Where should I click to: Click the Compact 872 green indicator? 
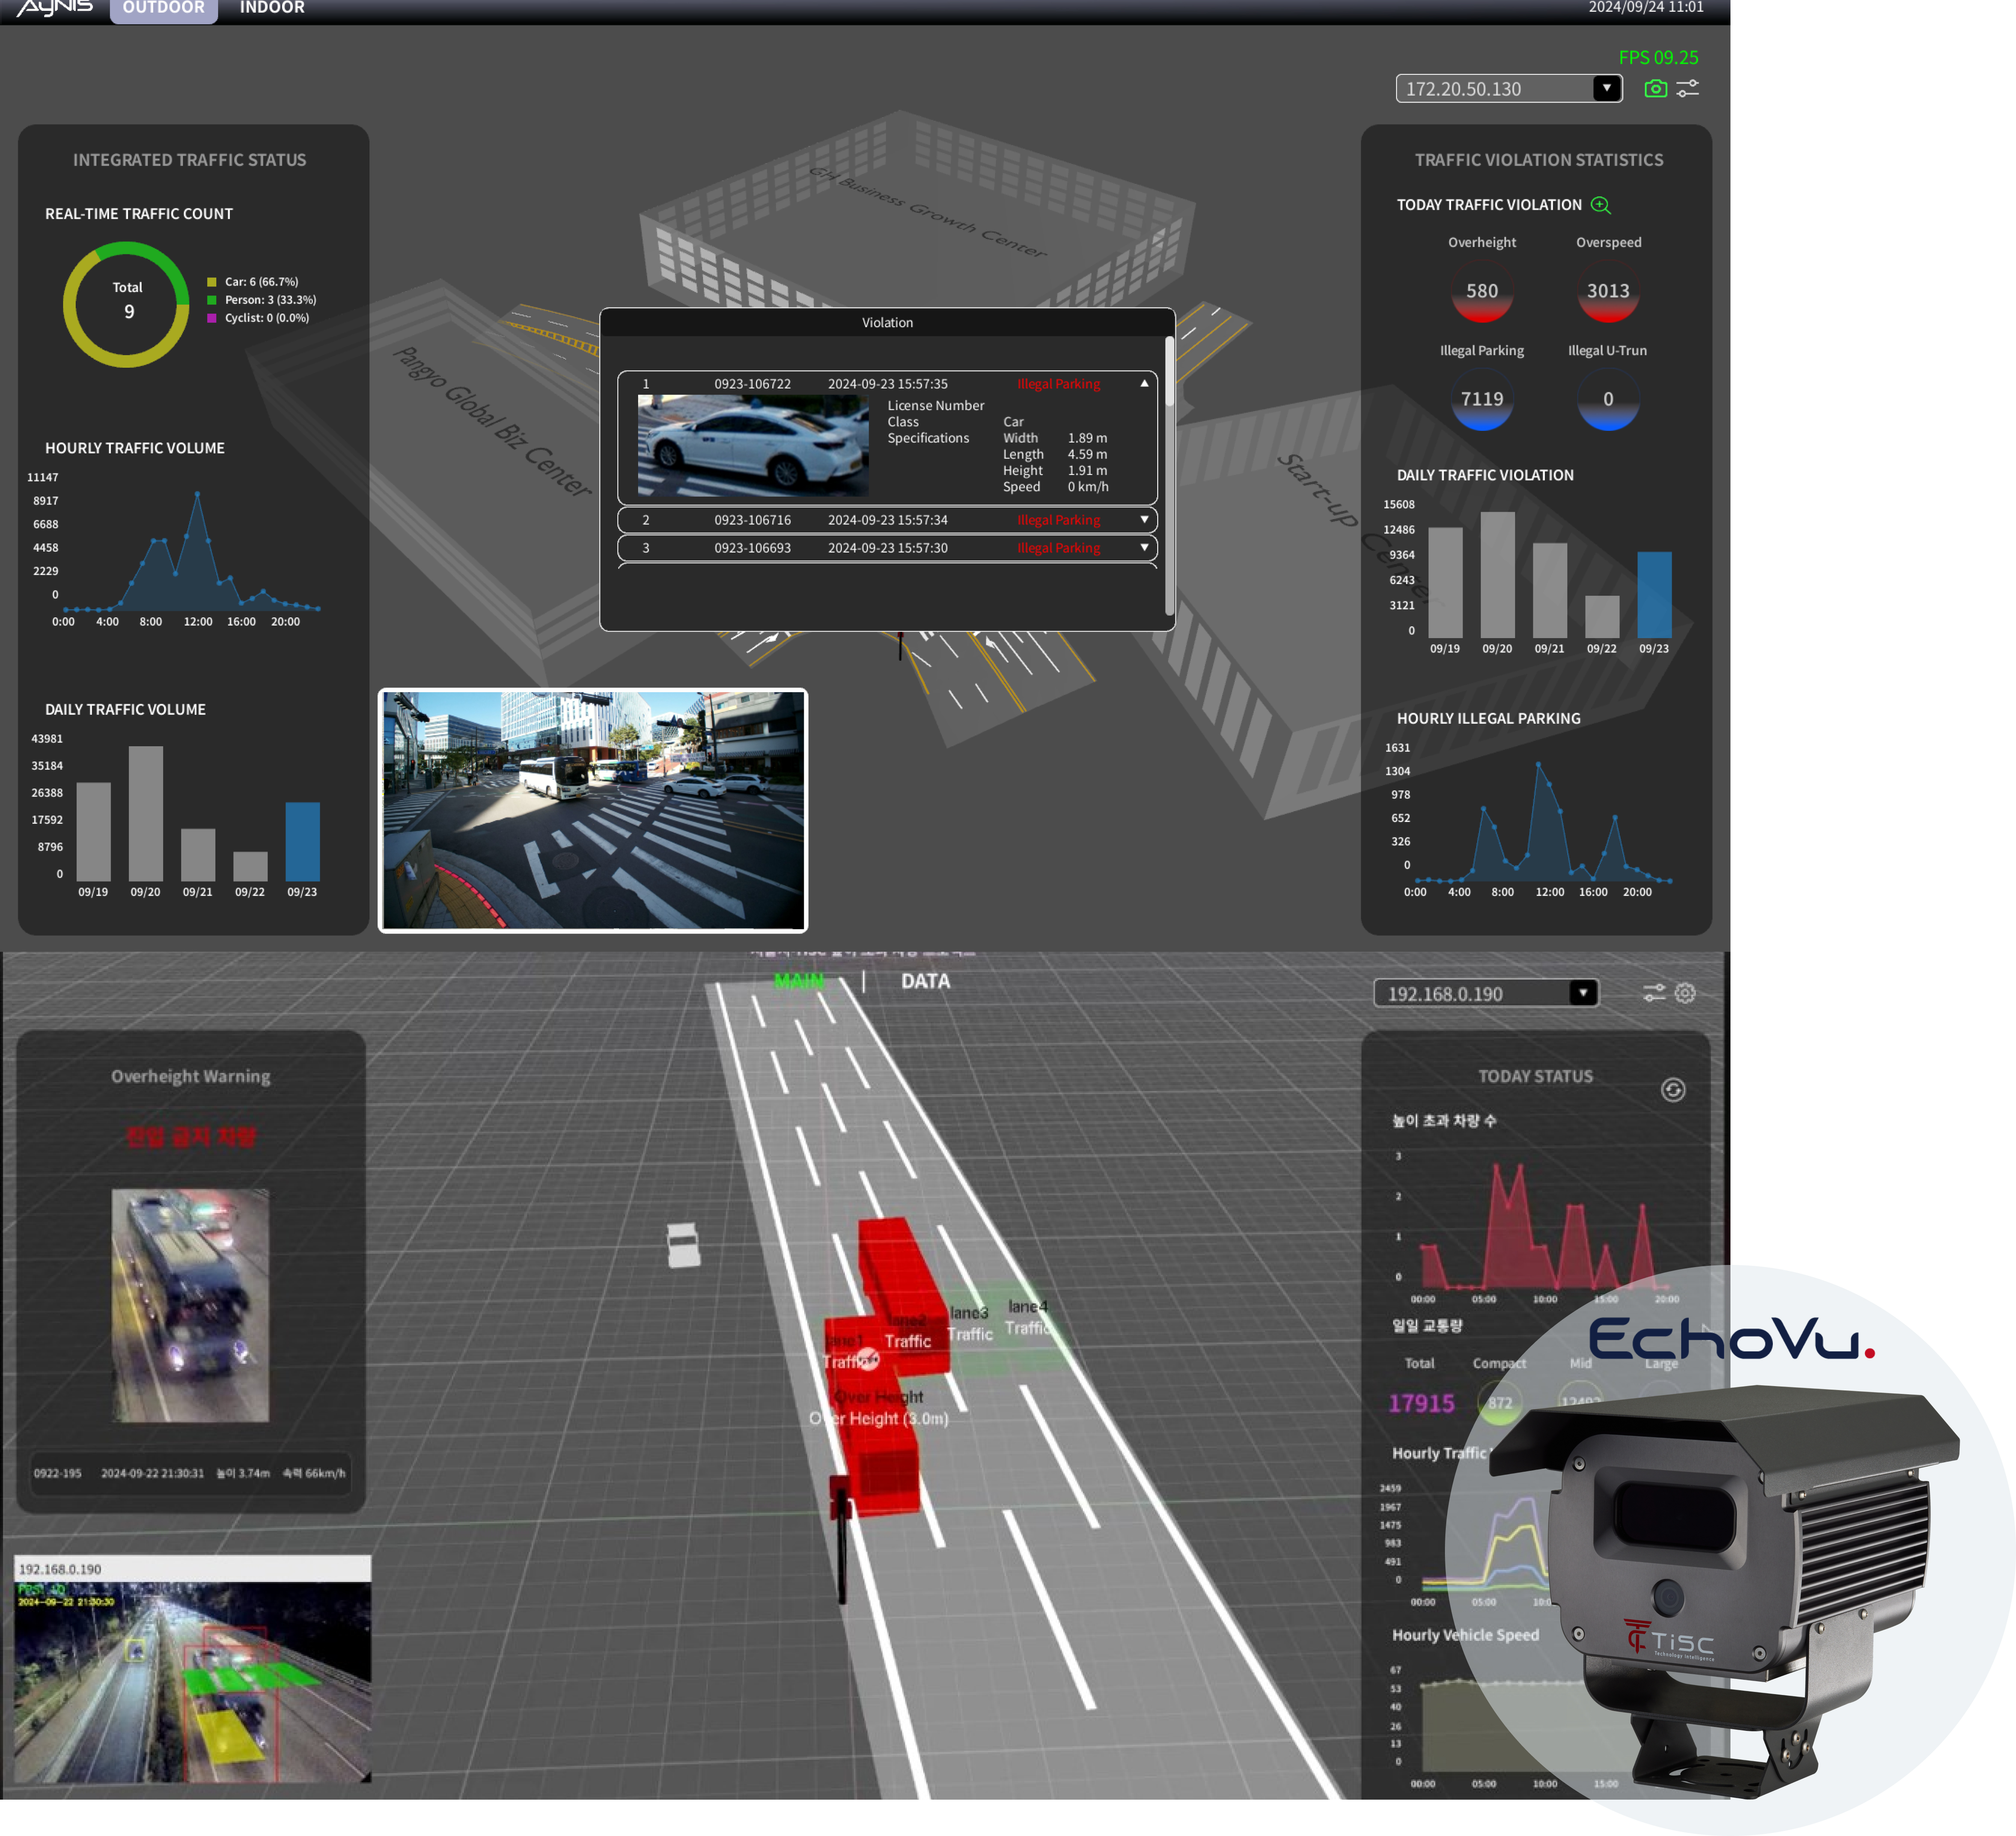tap(1500, 1403)
